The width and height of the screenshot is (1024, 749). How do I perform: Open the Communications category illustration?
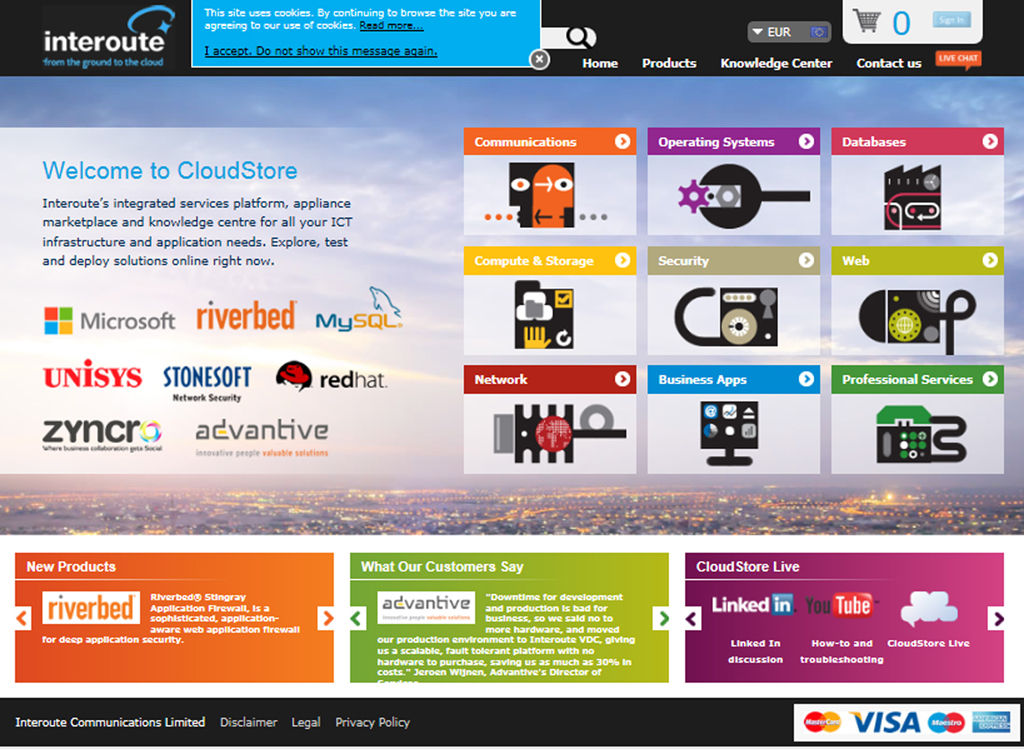(549, 195)
